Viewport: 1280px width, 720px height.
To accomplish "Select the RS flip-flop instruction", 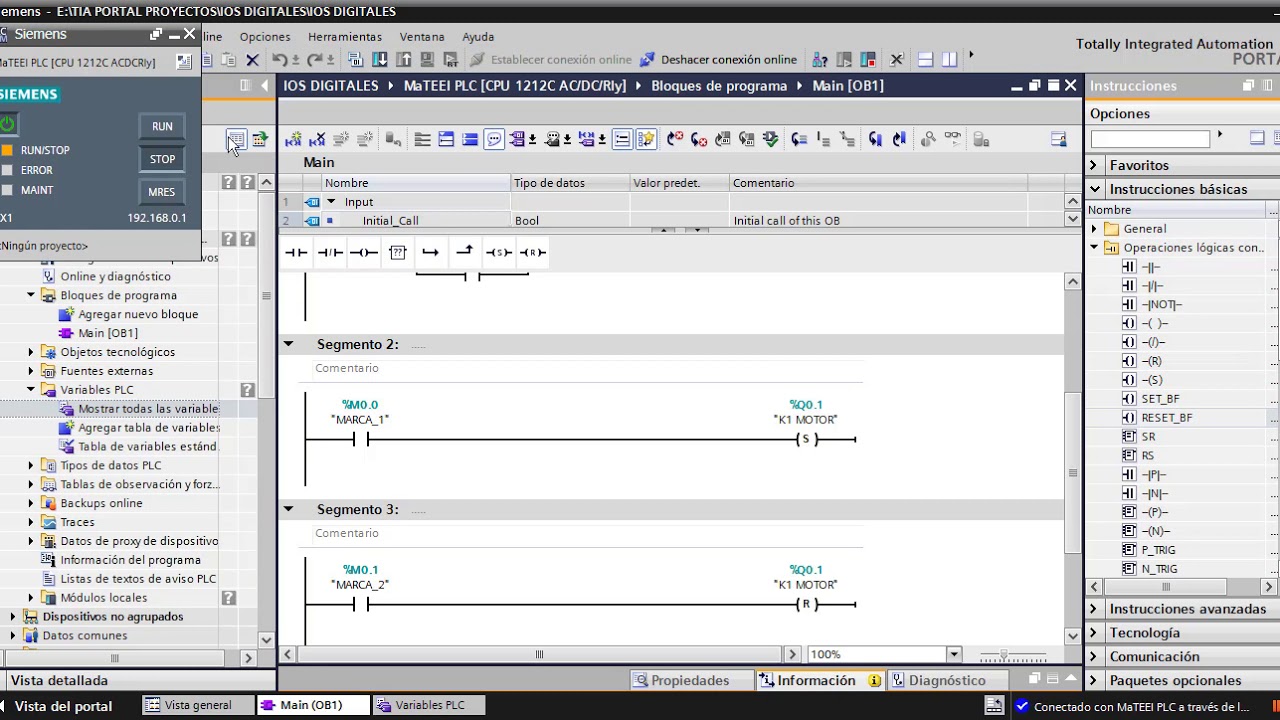I will pos(1148,456).
